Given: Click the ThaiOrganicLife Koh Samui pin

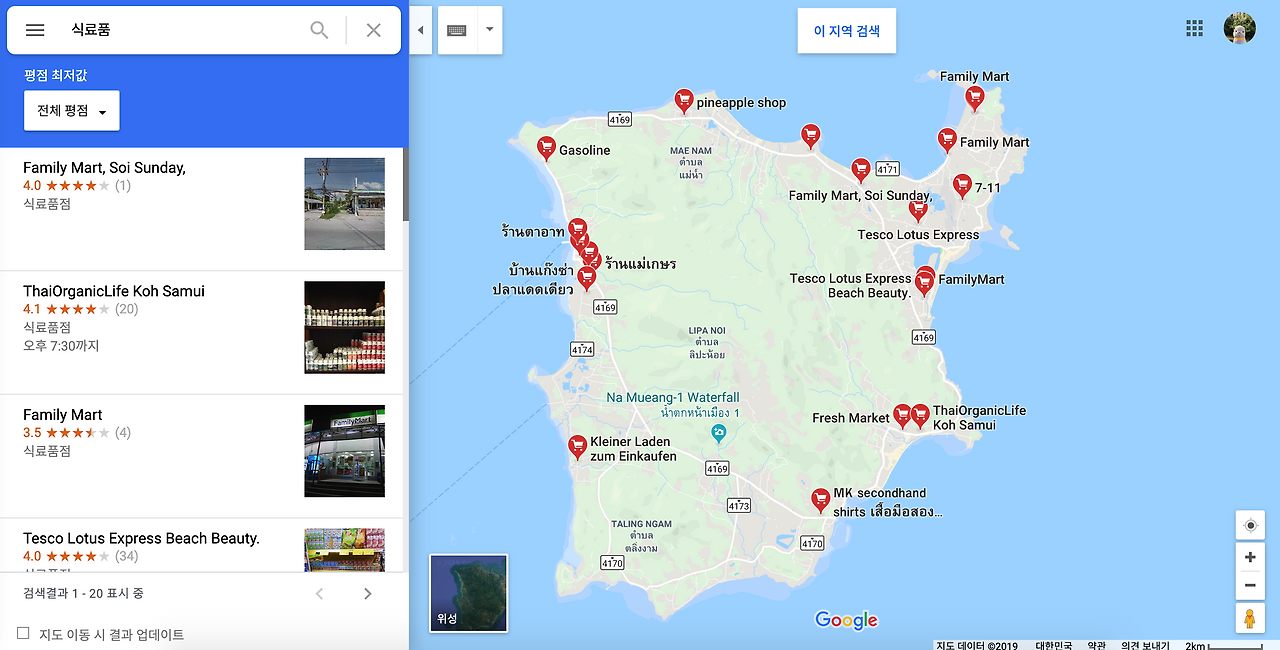Looking at the screenshot, I should tap(920, 415).
